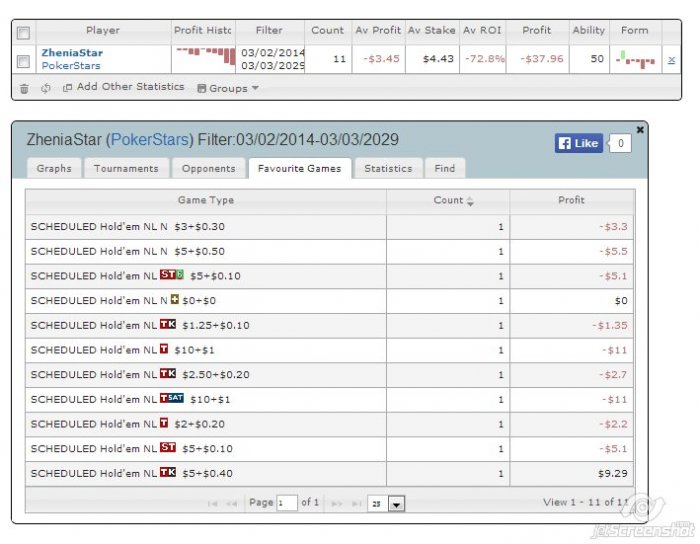Click the Ability value 50
The width and height of the screenshot is (700, 544).
tap(597, 59)
